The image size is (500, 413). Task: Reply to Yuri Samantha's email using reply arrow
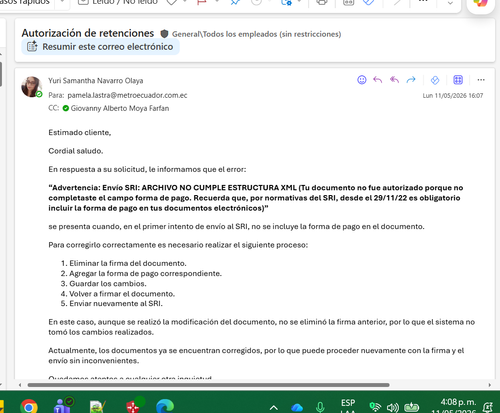point(378,80)
